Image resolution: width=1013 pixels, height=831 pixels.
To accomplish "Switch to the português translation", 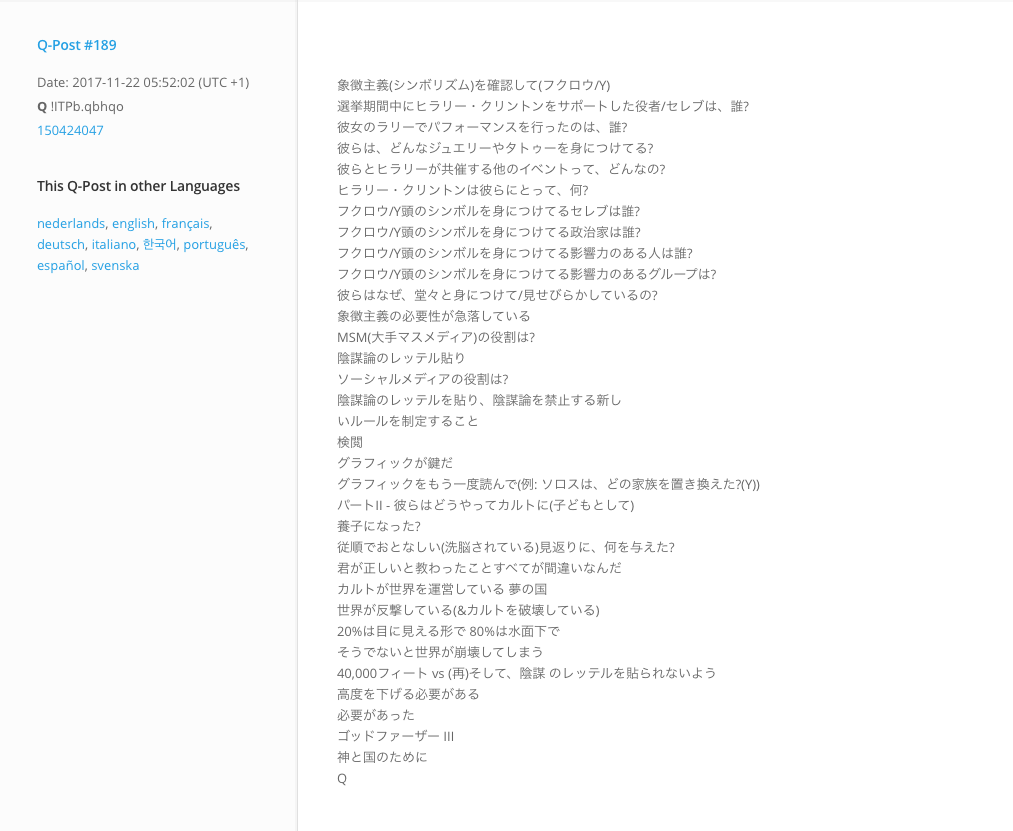I will point(214,244).
